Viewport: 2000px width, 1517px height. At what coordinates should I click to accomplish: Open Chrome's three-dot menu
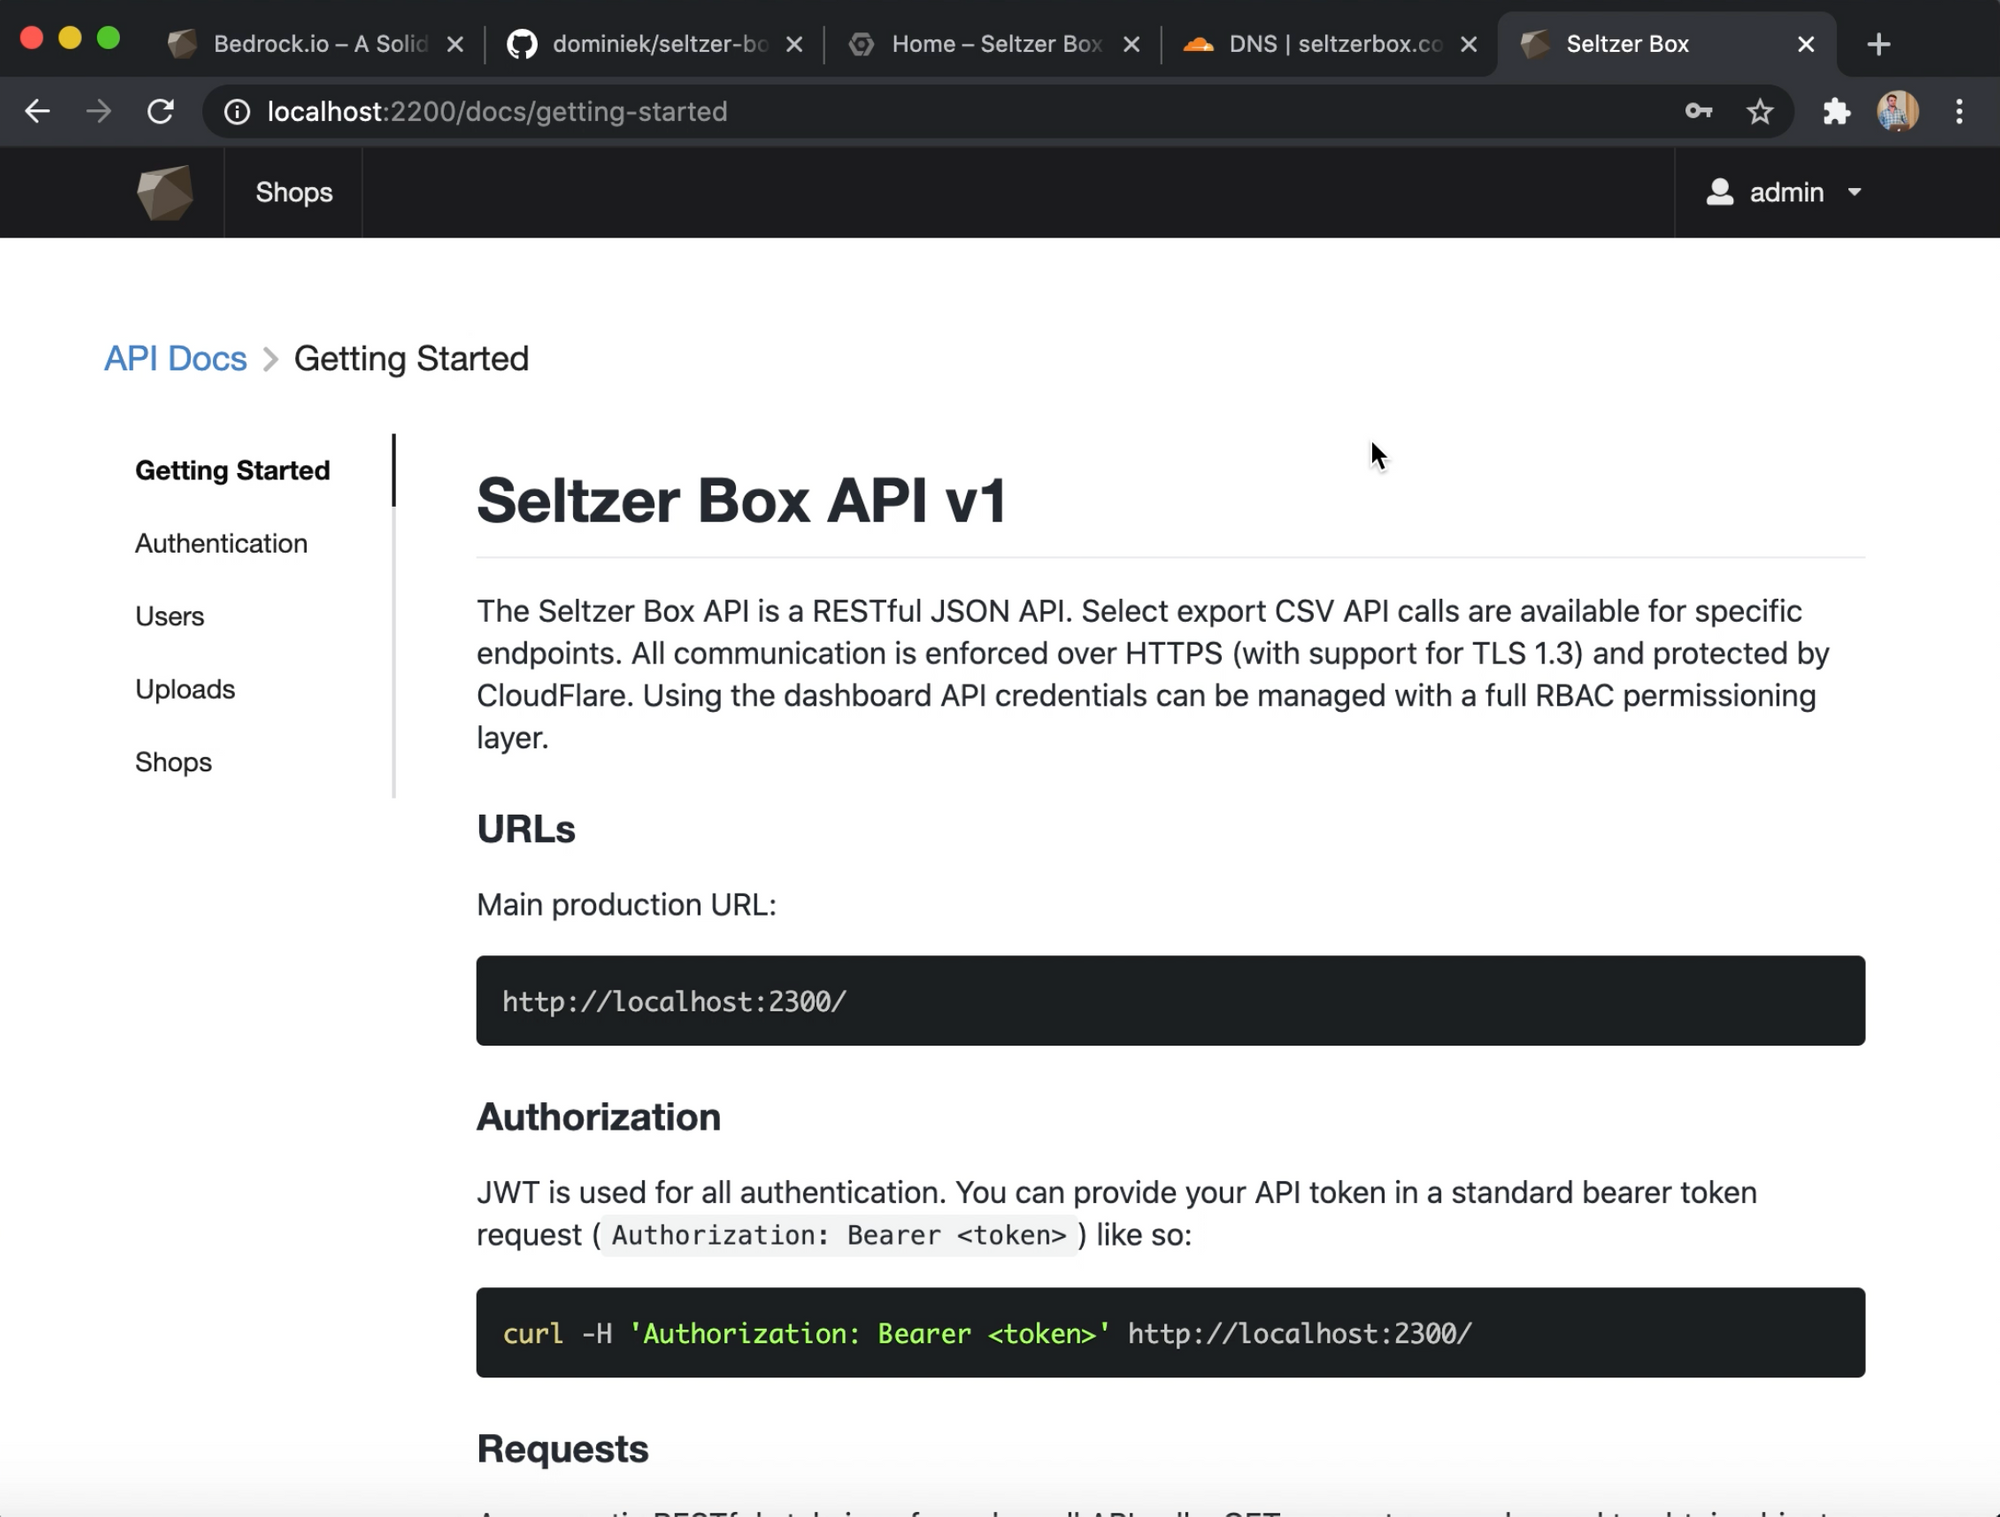1959,111
